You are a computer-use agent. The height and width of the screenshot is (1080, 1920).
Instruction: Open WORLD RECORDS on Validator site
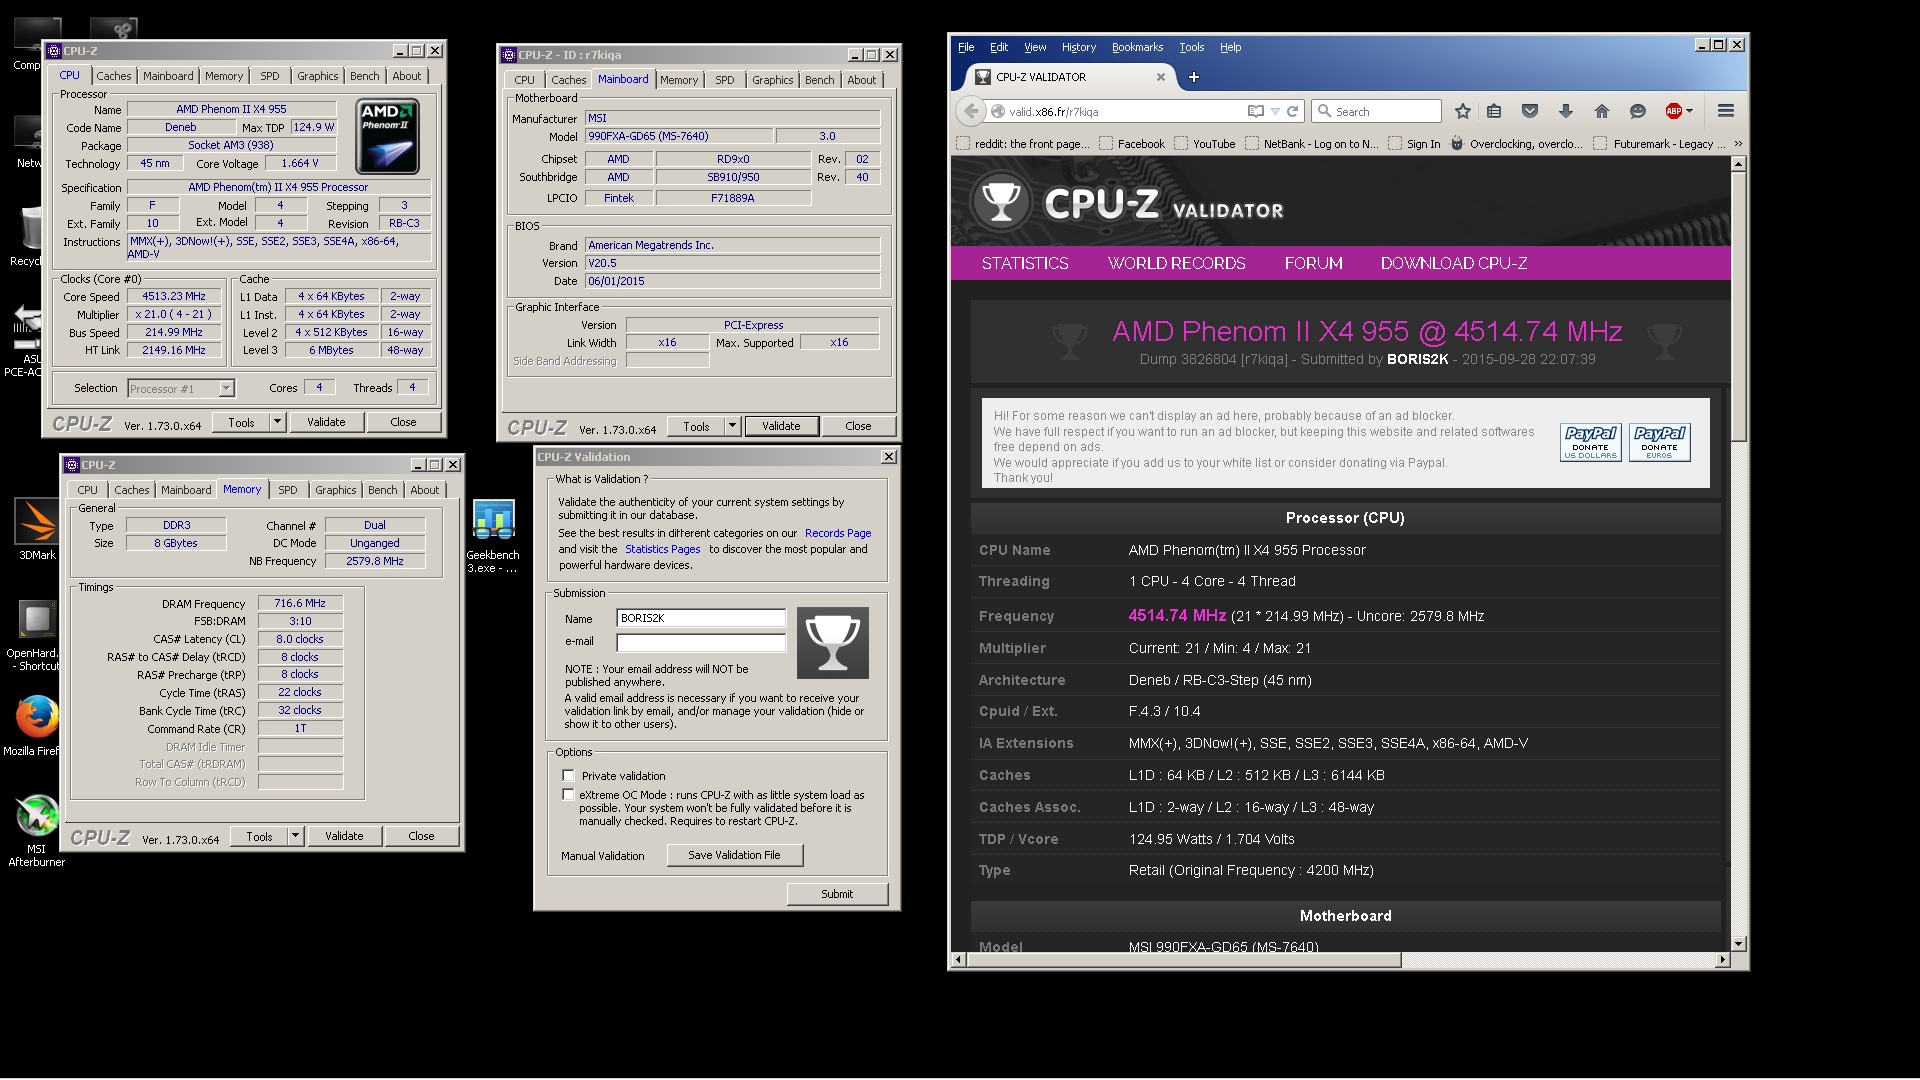tap(1176, 263)
